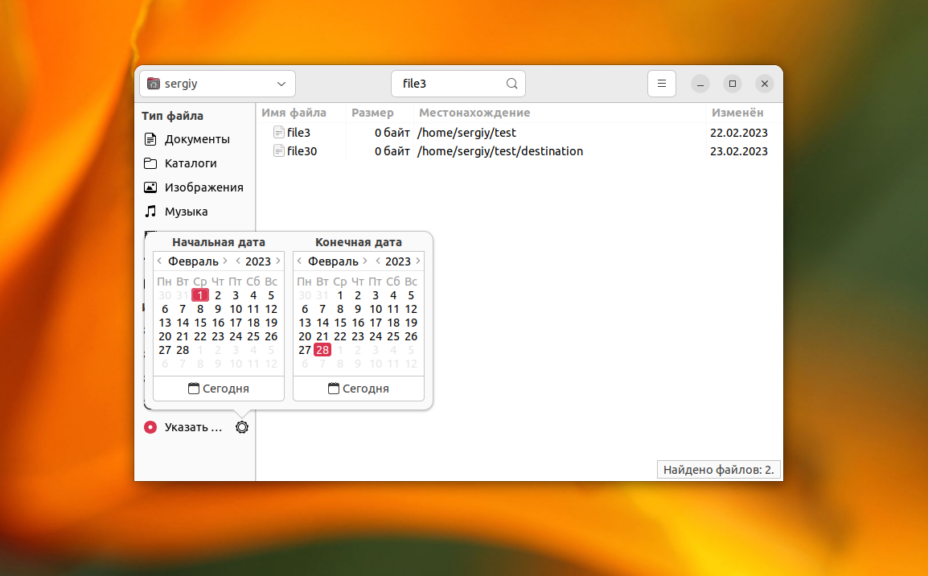Click the magnifier icon in the search field
The image size is (928, 576).
tap(512, 84)
